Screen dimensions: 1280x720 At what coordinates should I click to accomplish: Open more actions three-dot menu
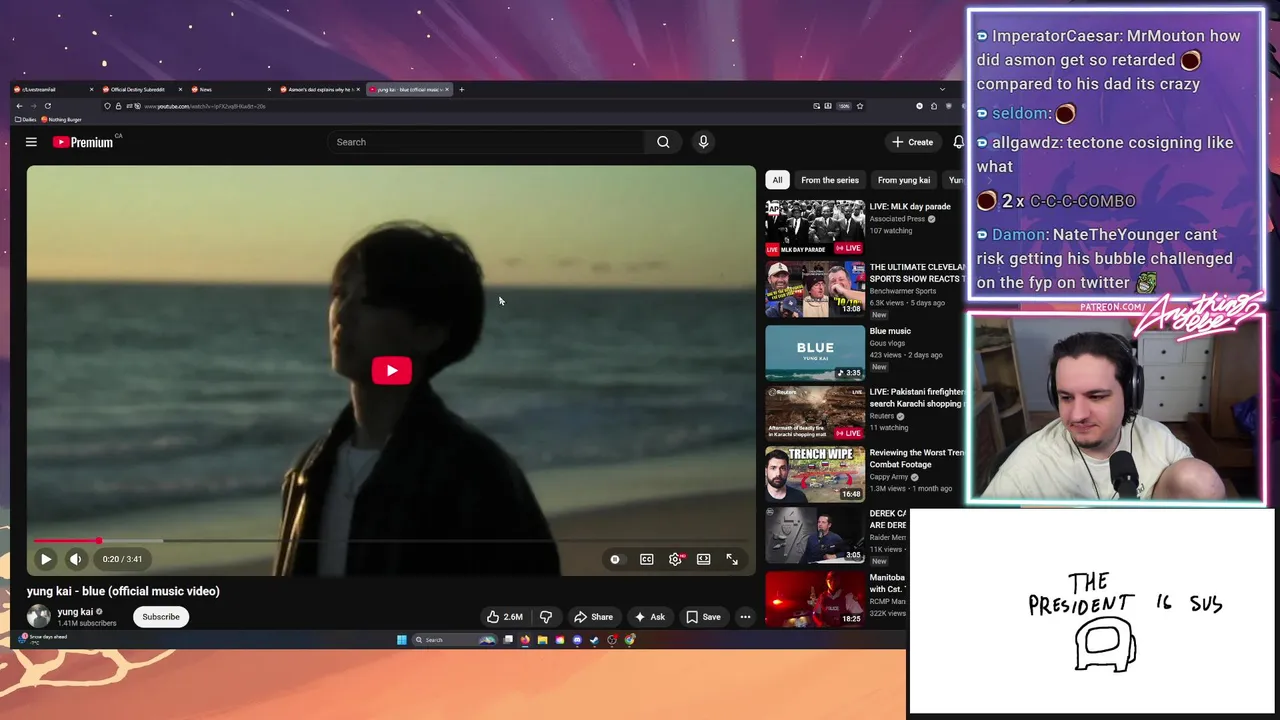click(745, 617)
